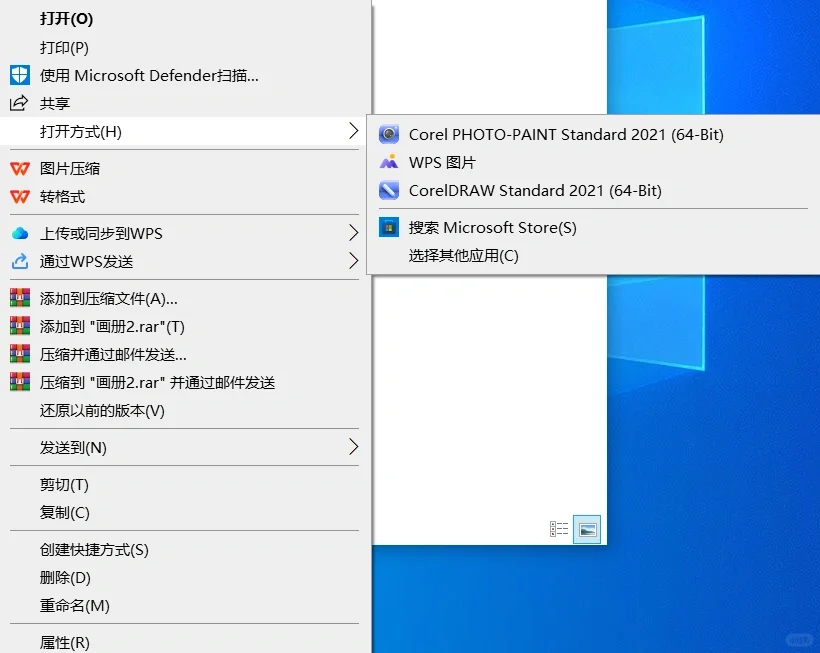Choose 删除(D) from menu

[185, 577]
